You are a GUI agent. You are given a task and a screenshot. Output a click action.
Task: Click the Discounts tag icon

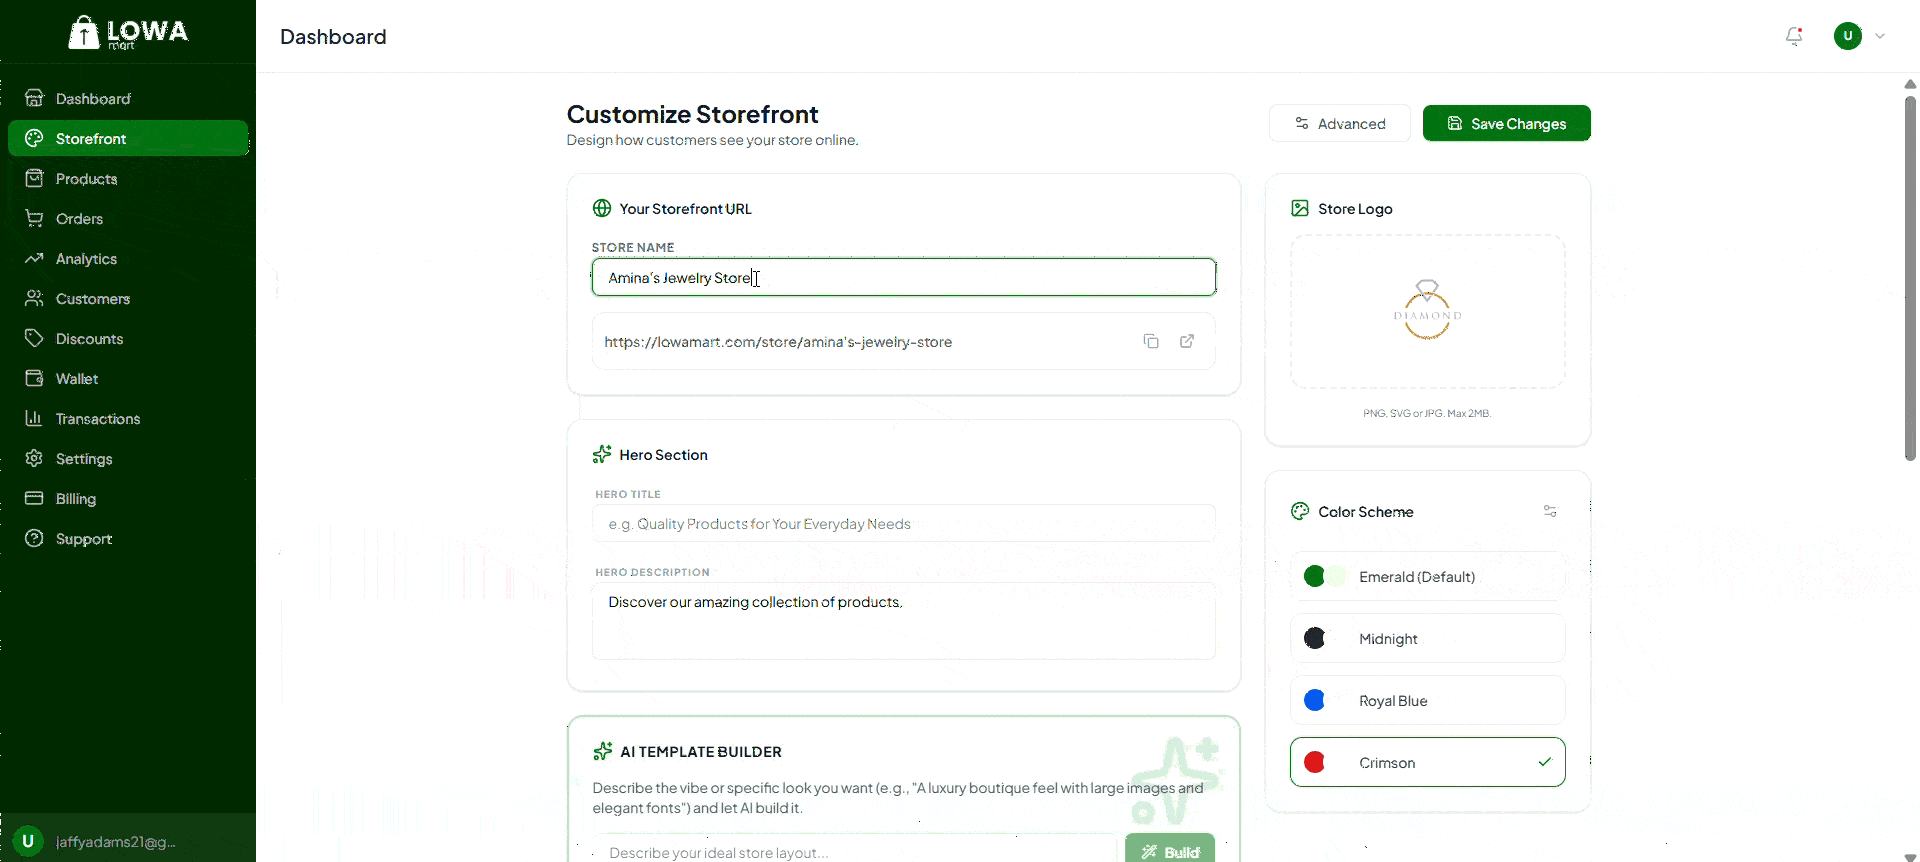pyautogui.click(x=34, y=338)
